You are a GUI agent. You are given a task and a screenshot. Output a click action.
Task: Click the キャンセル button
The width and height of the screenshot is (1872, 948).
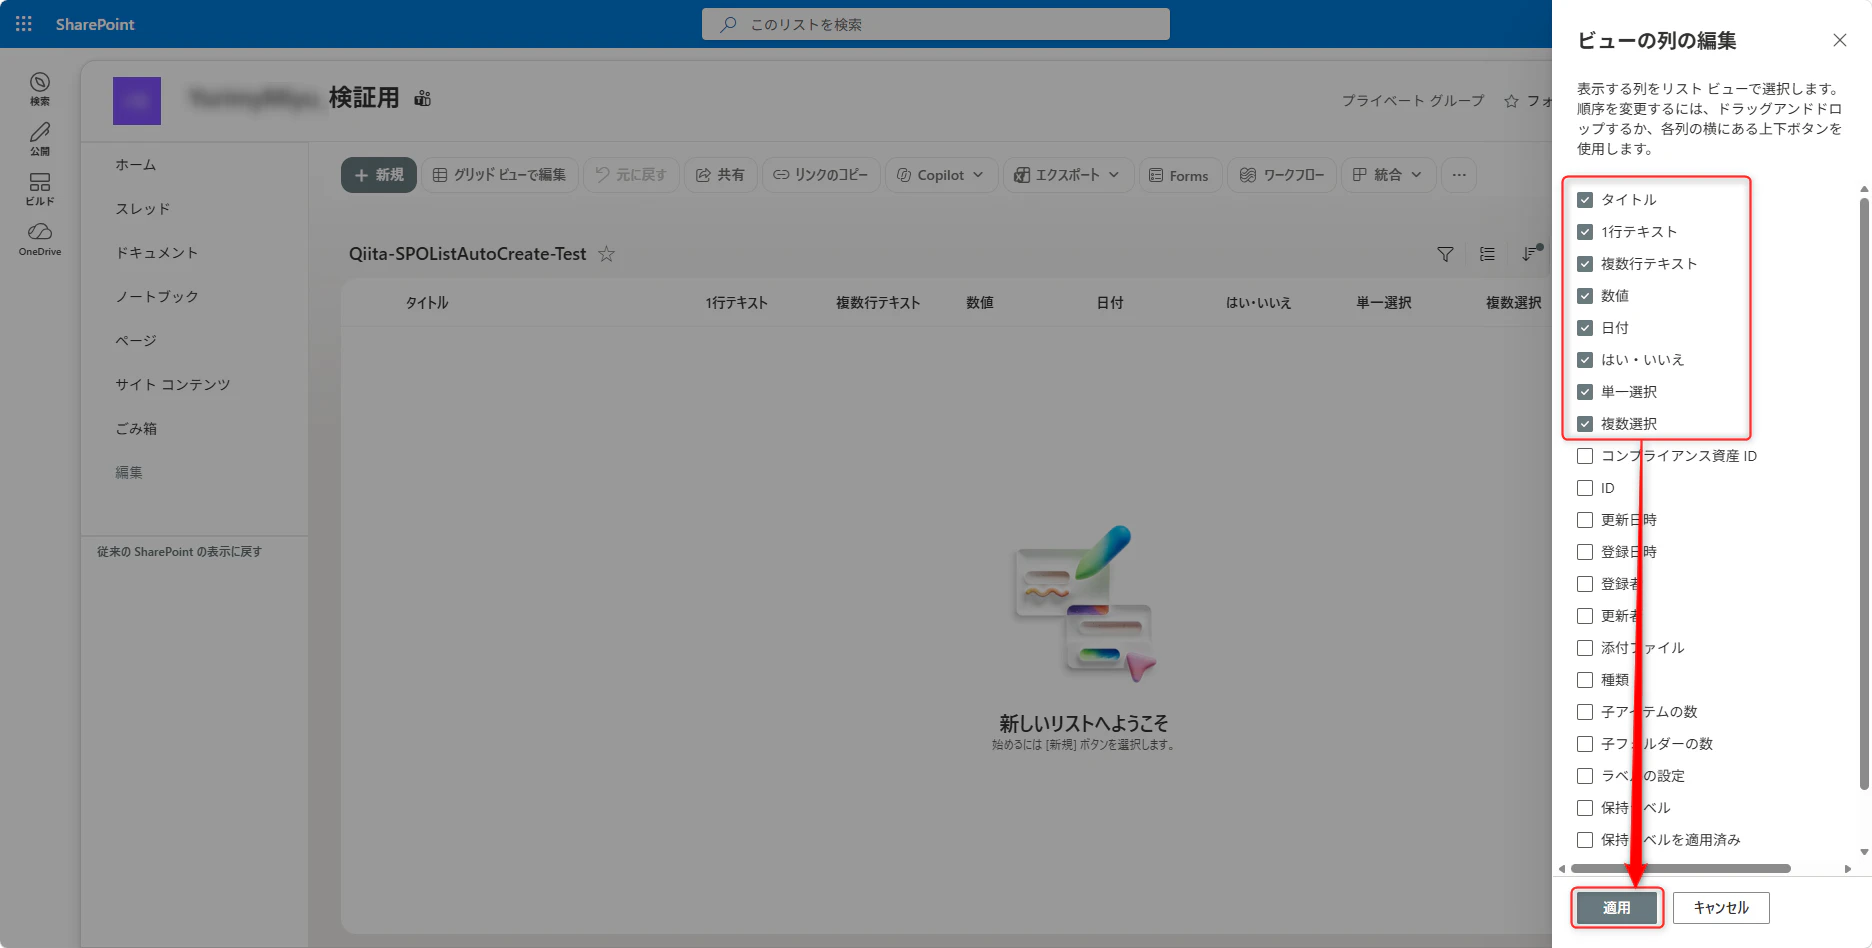tap(1721, 908)
